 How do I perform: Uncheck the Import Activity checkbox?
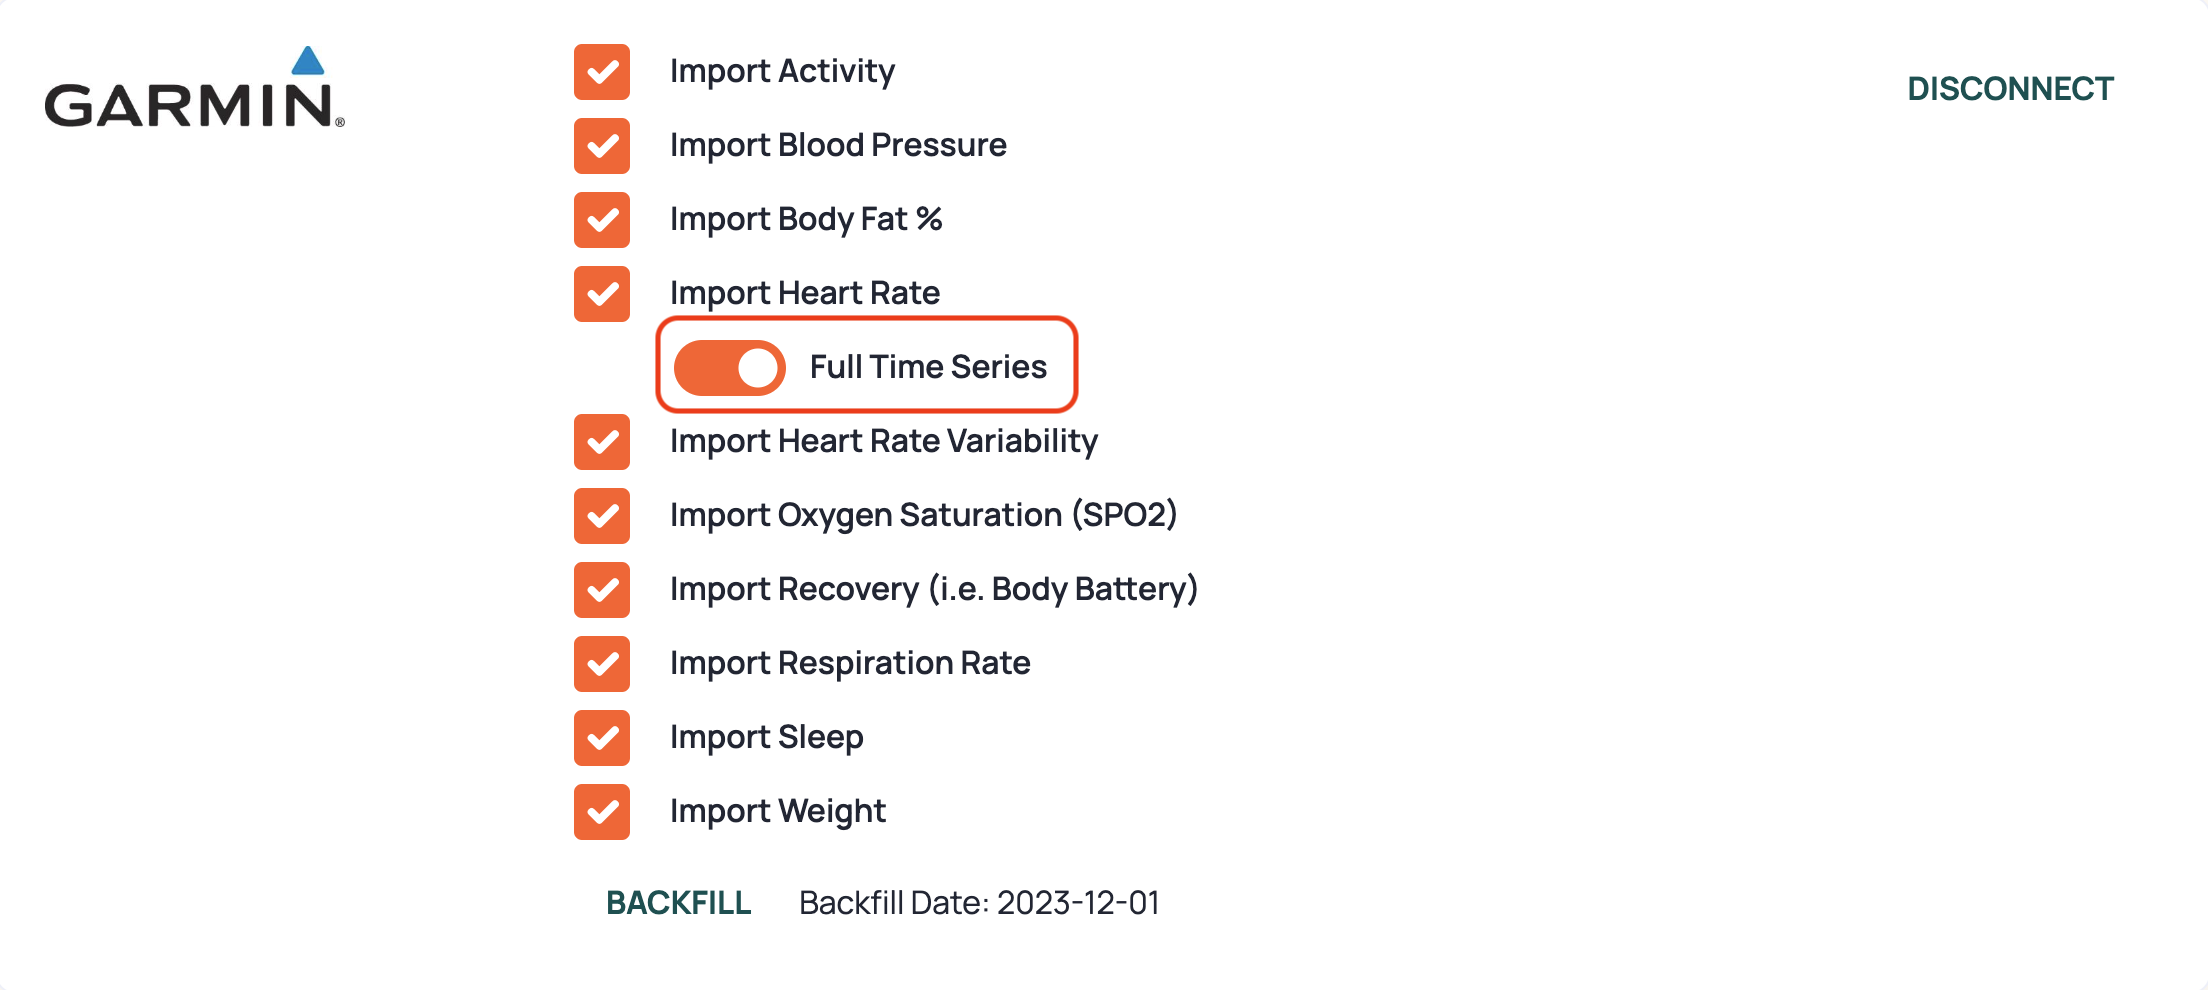coord(602,72)
